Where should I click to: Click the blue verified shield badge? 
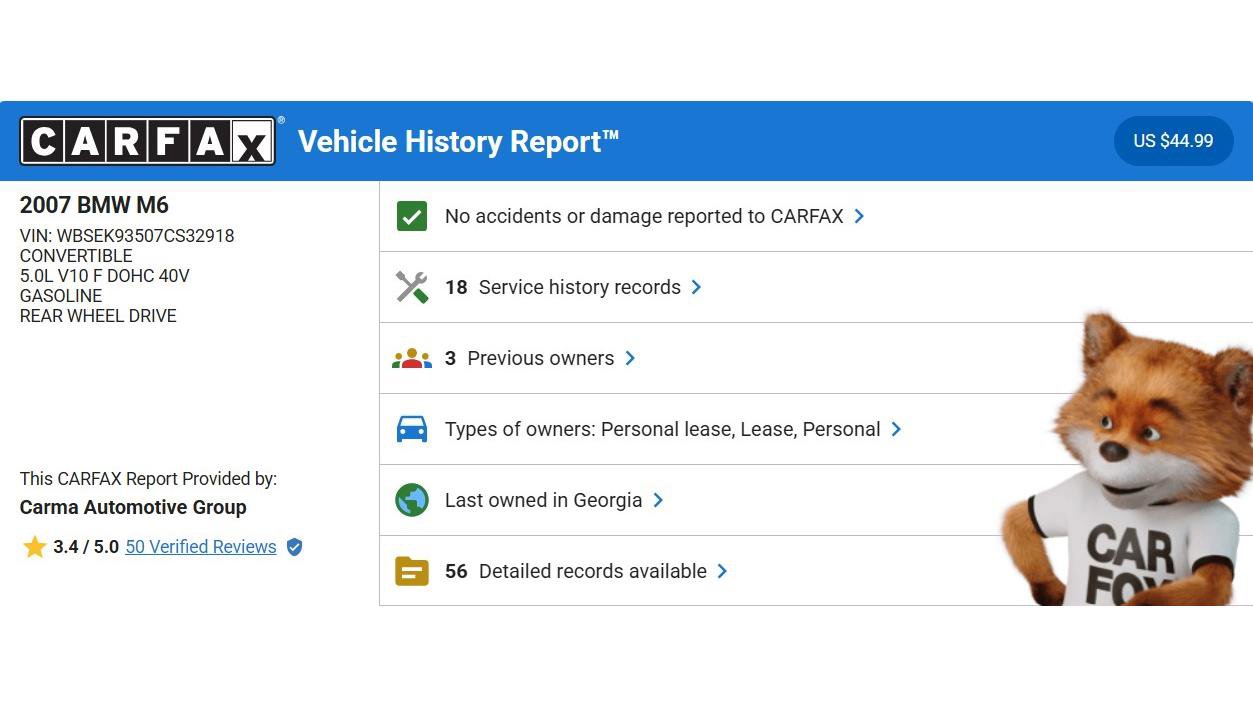294,547
